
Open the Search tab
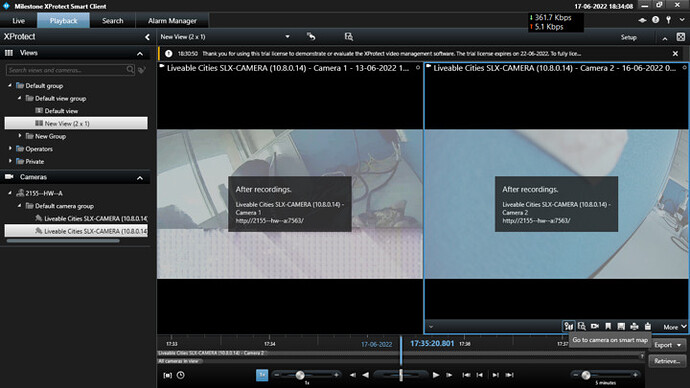point(113,21)
